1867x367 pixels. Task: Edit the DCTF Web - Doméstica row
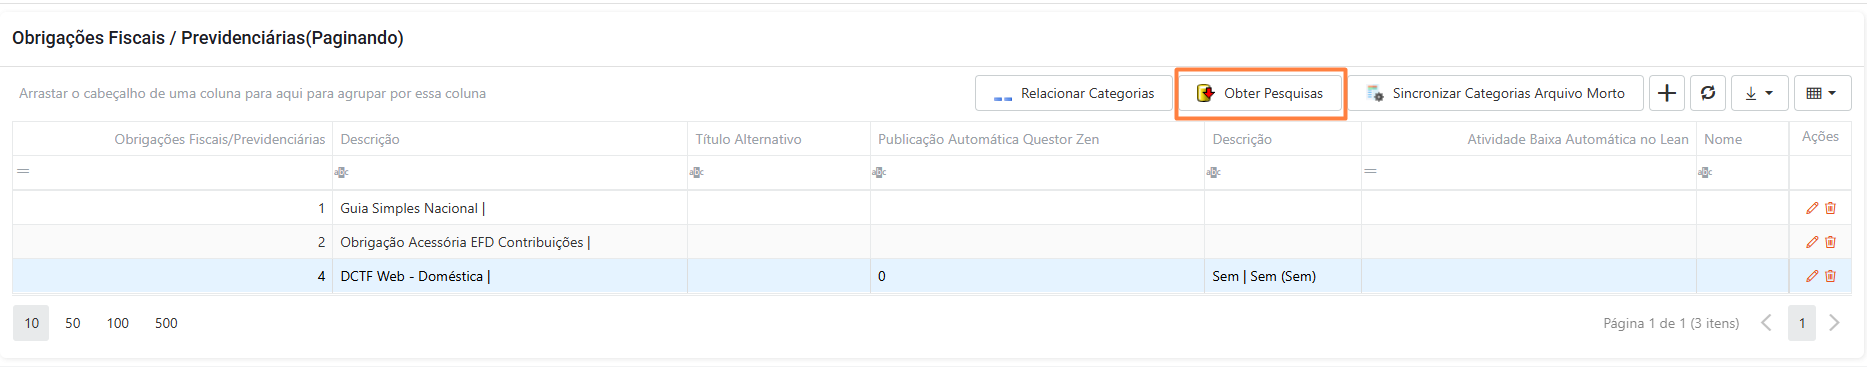[1812, 276]
